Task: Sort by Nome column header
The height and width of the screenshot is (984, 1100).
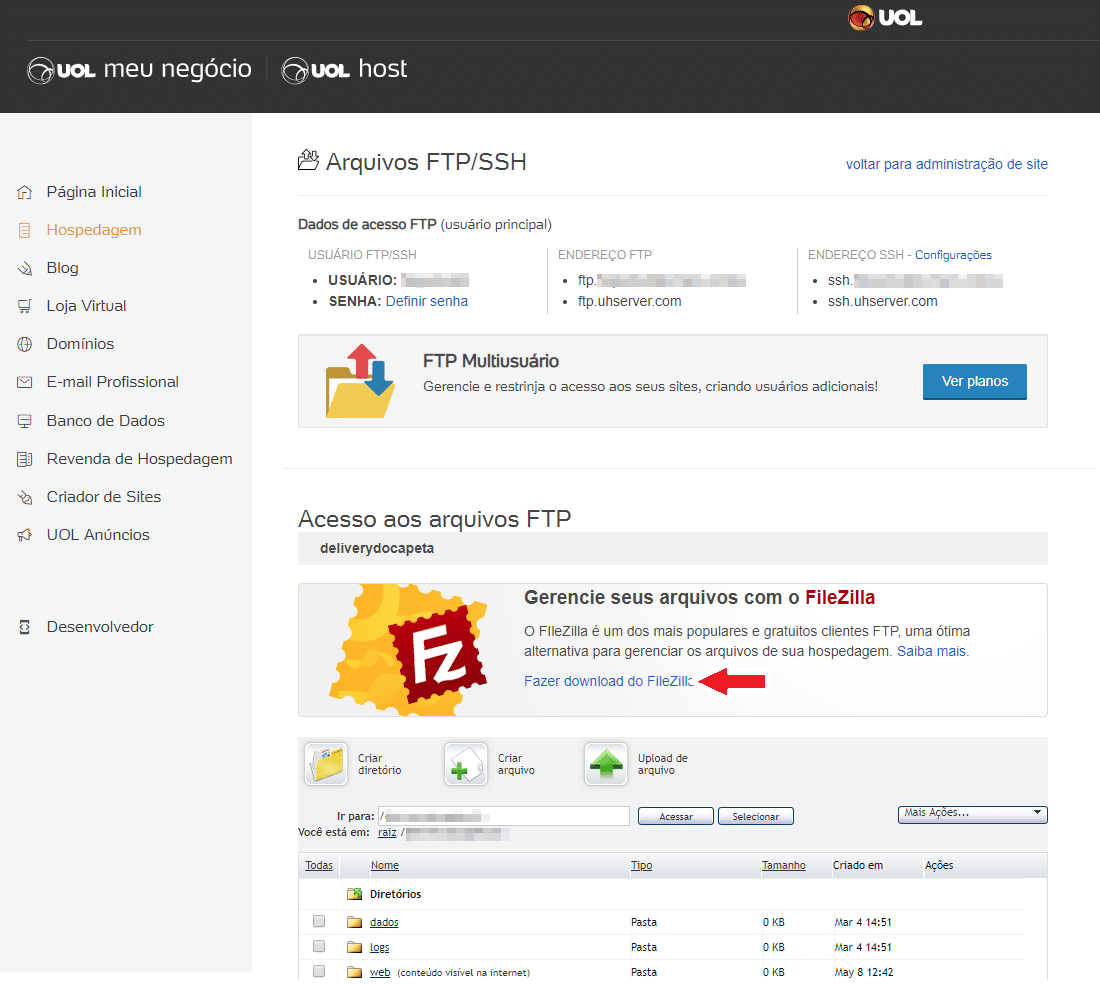Action: pos(384,865)
